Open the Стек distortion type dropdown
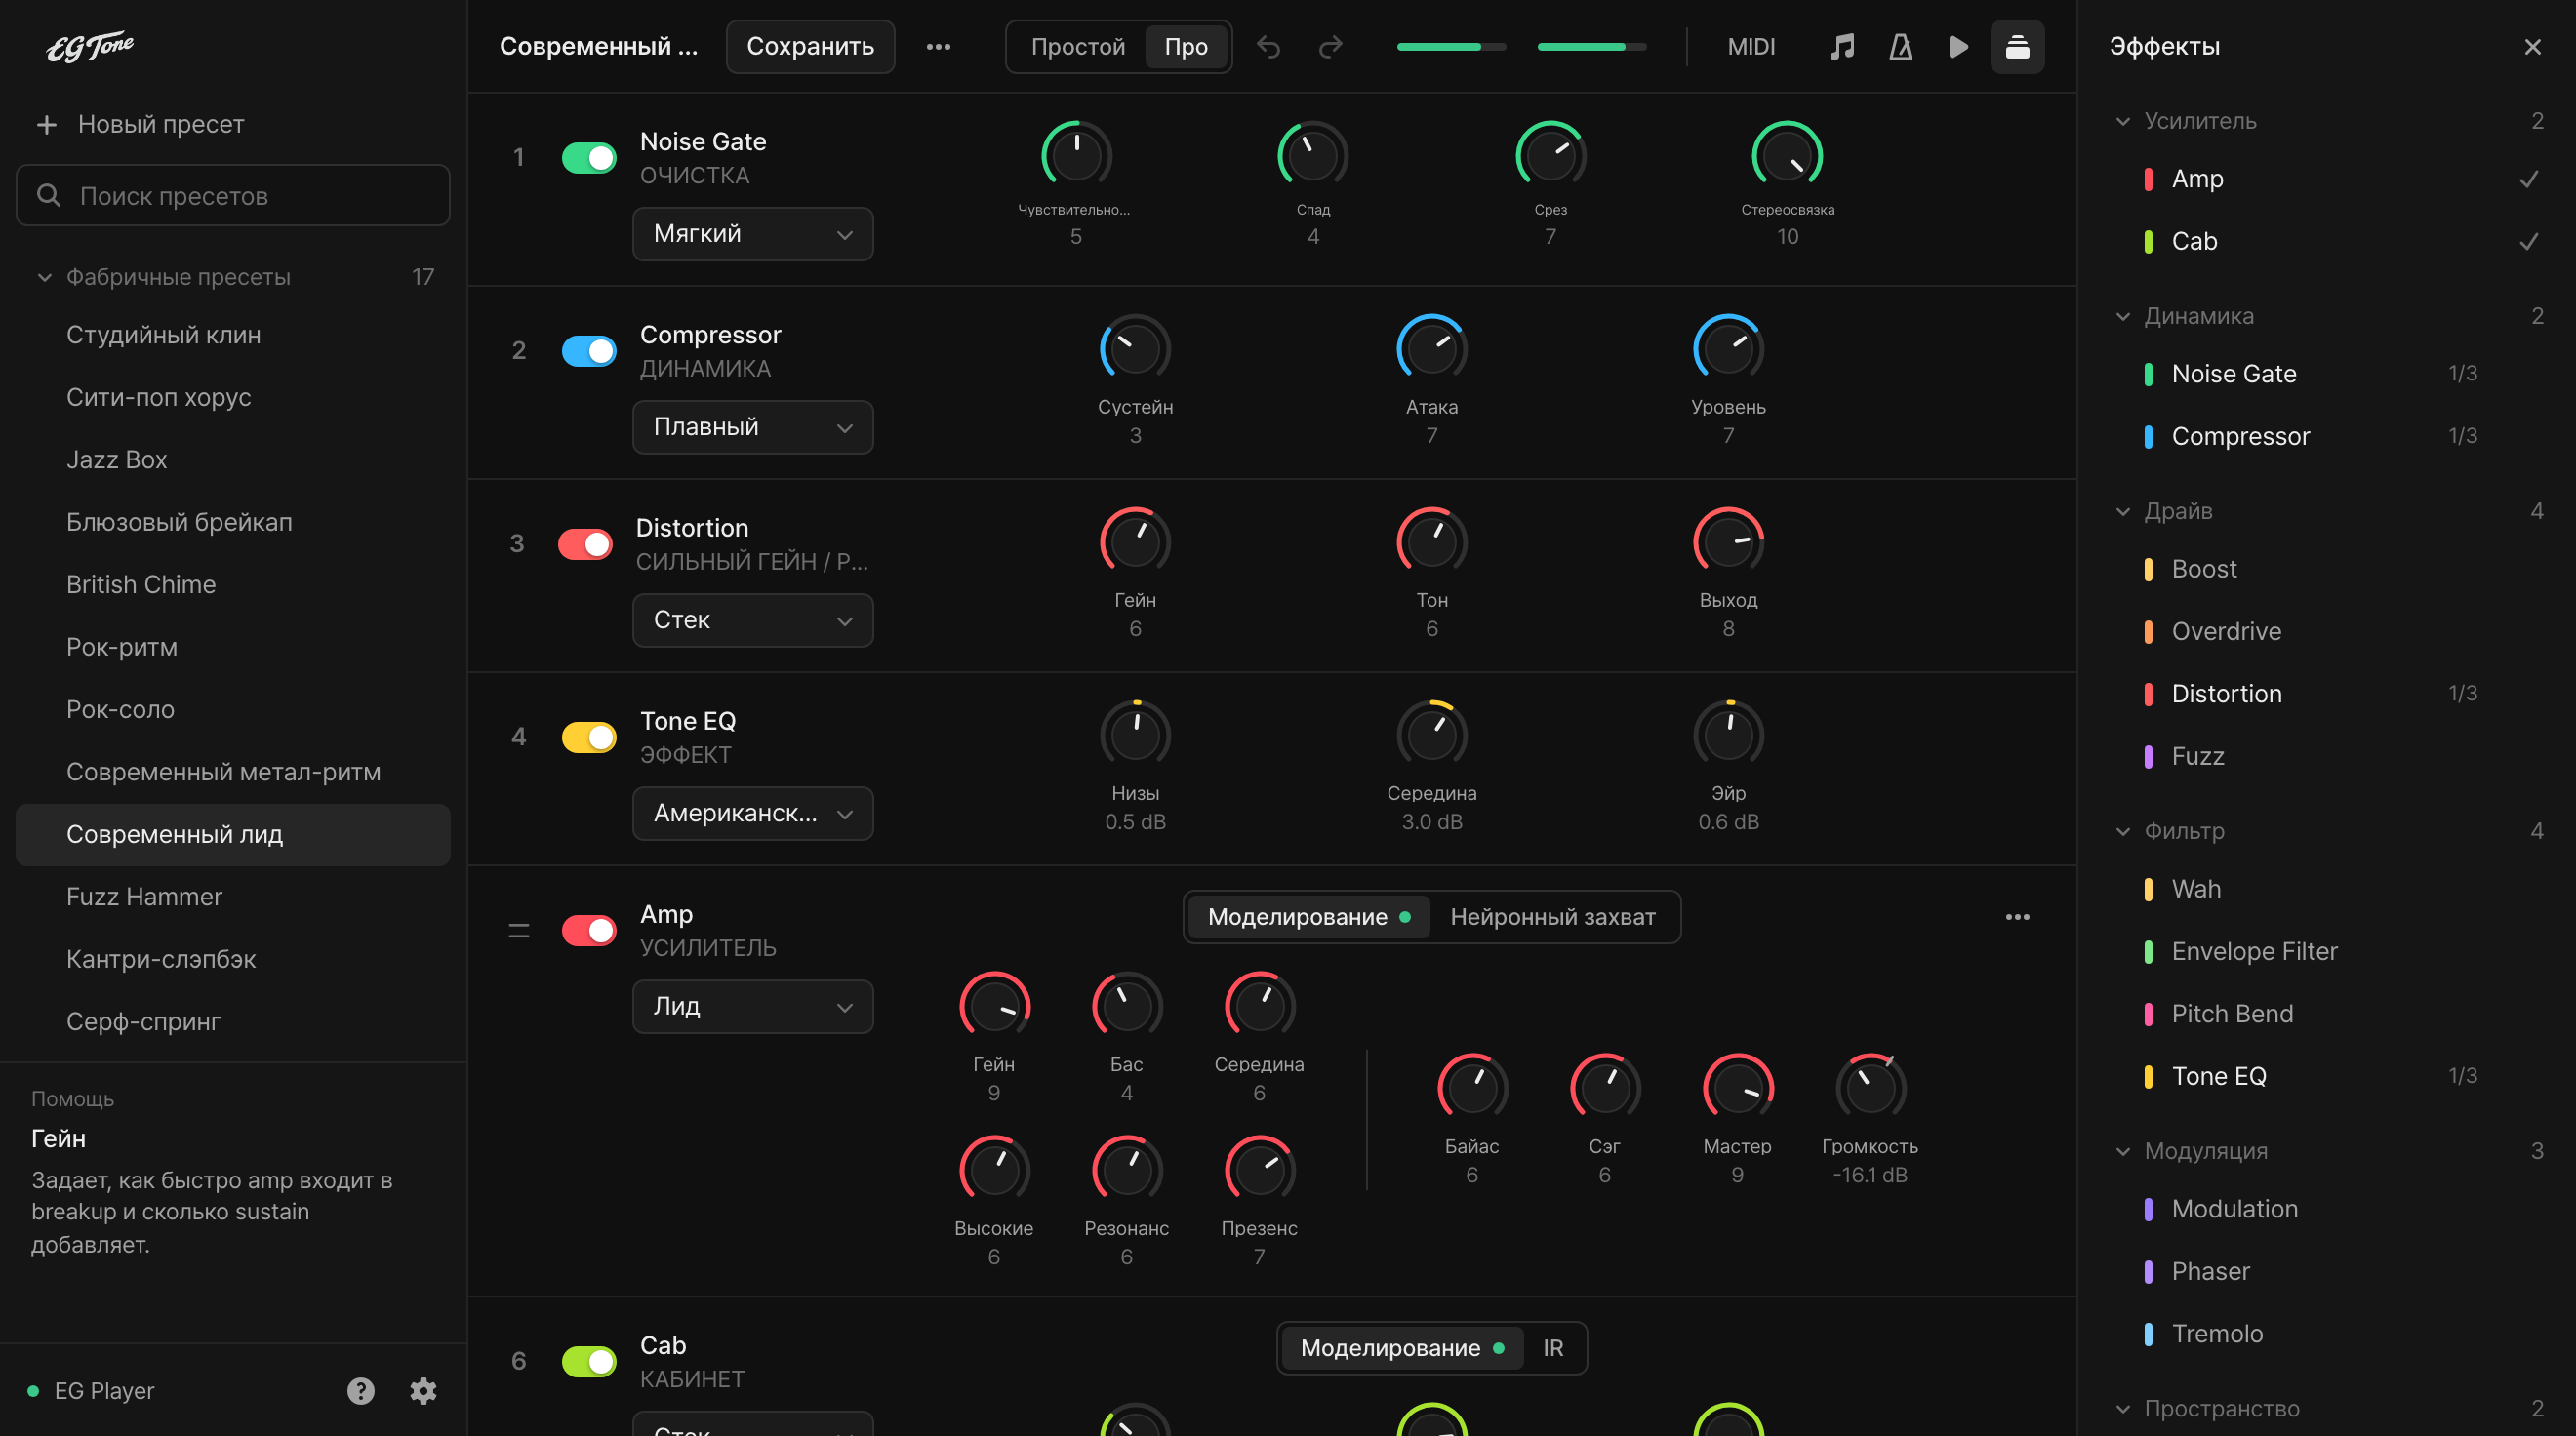Viewport: 2576px width, 1436px height. (x=752, y=620)
